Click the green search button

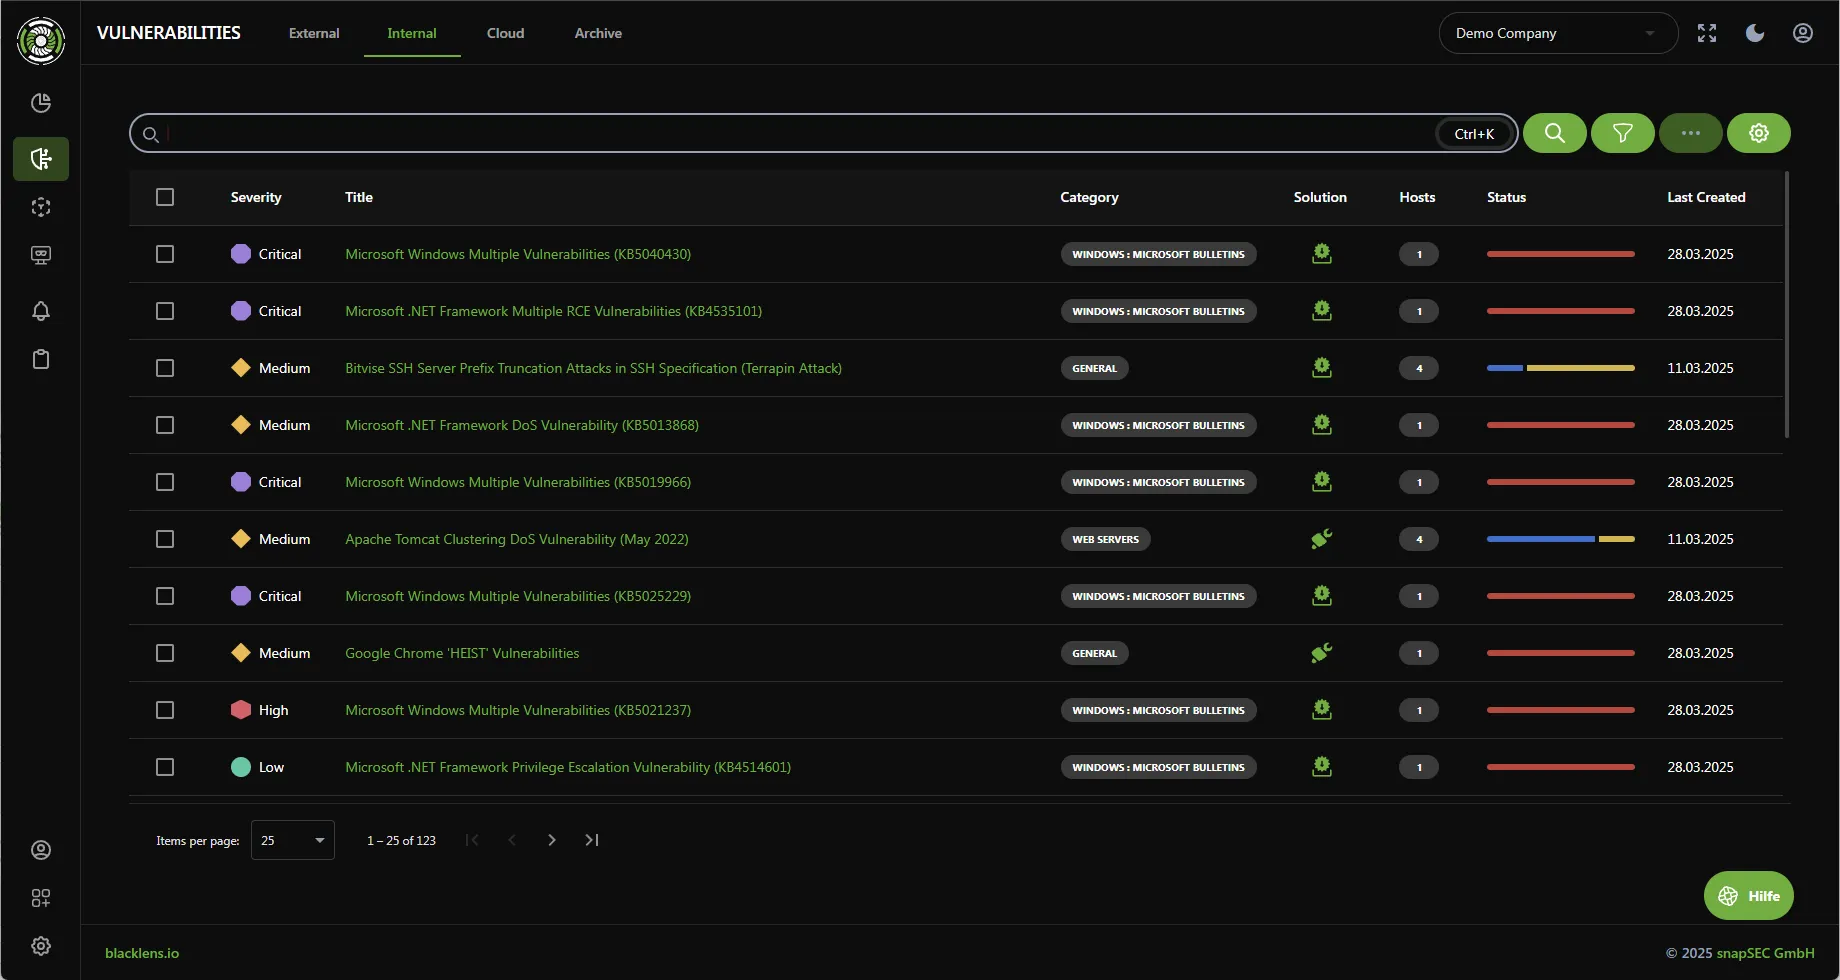[1555, 133]
